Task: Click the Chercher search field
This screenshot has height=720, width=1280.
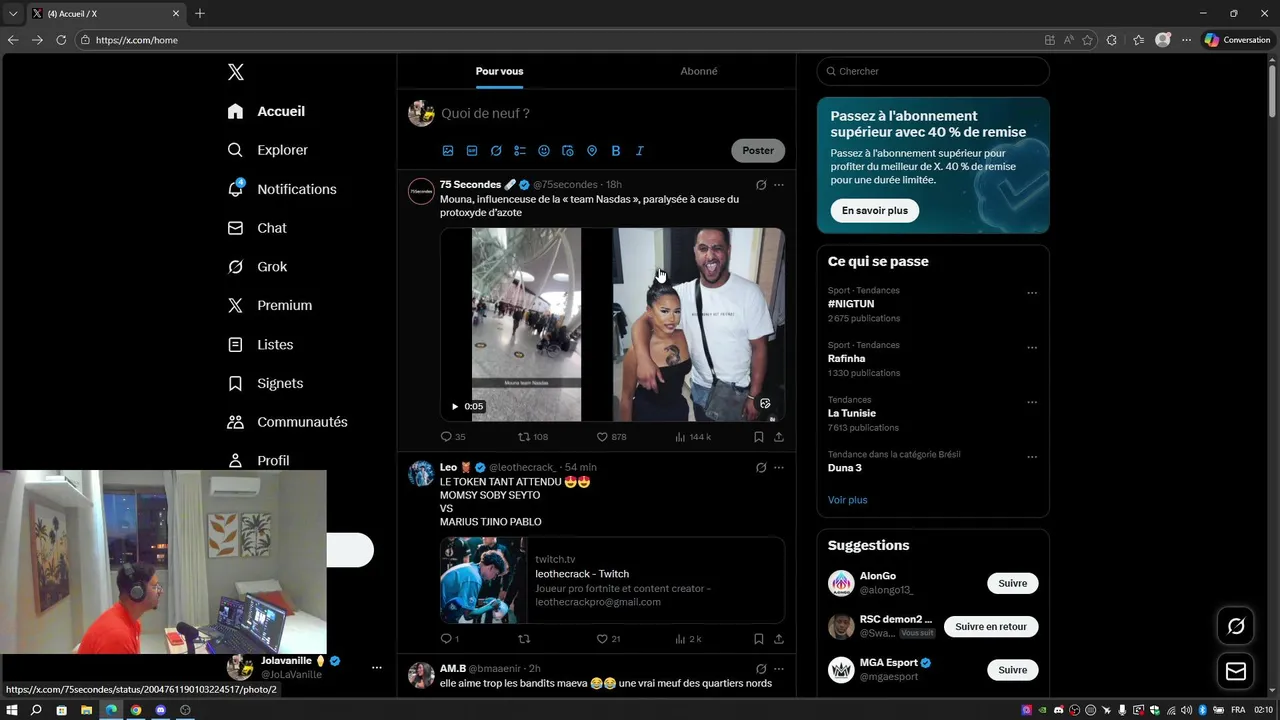Action: click(x=933, y=71)
